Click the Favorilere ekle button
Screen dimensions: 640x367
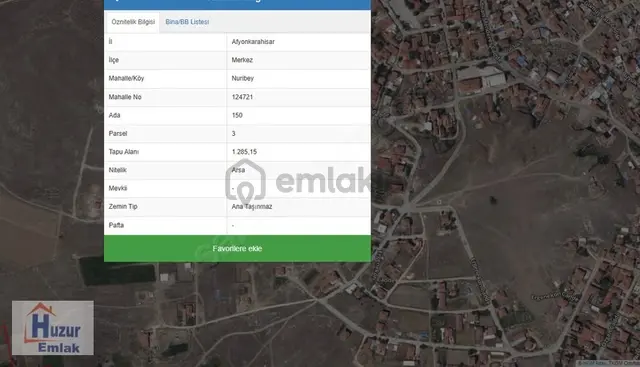pyautogui.click(x=237, y=248)
